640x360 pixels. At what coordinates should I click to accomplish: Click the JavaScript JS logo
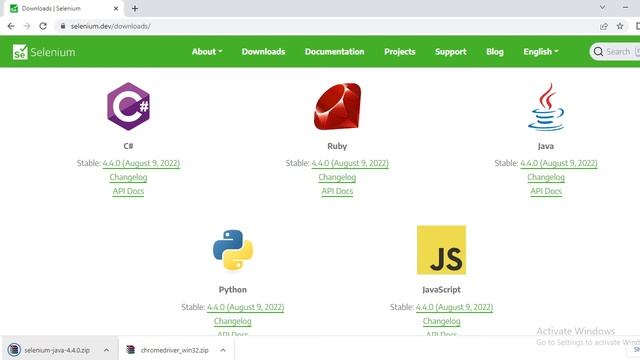point(441,250)
